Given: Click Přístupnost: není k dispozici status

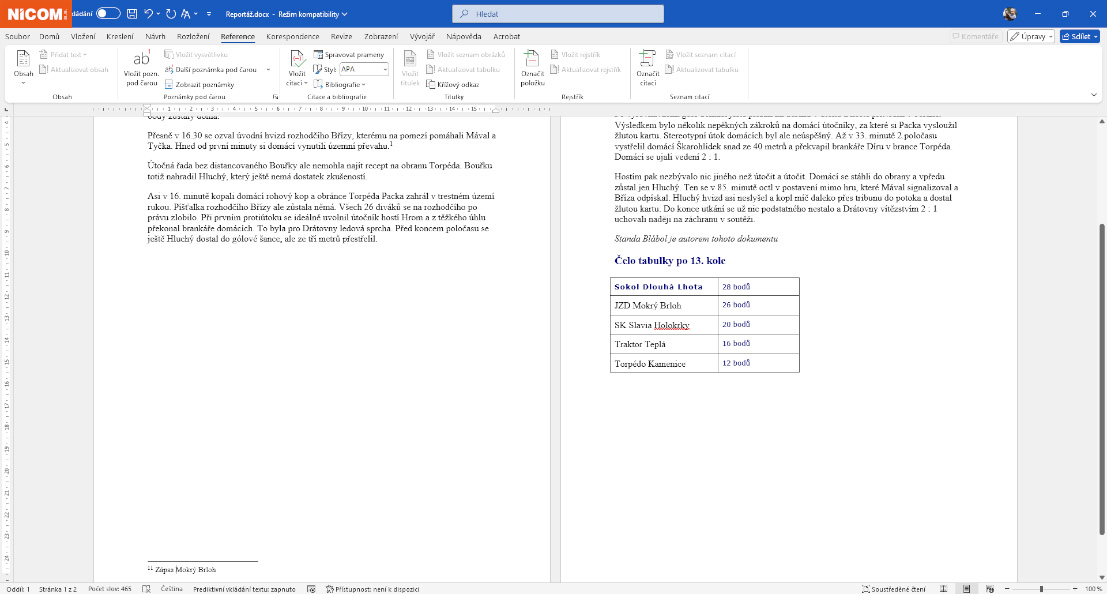Looking at the screenshot, I should 373,590.
